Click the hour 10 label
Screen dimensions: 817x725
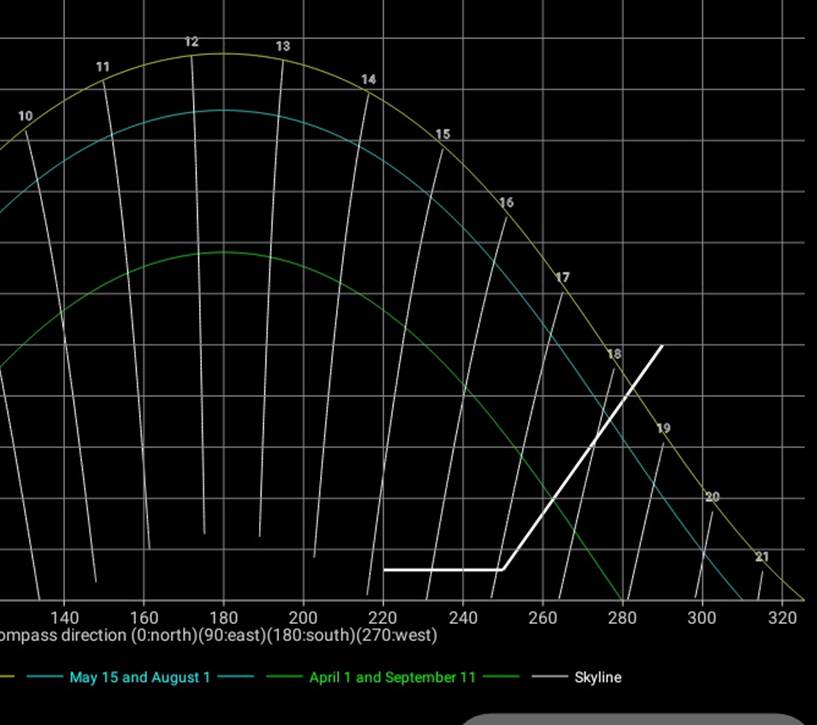25,116
